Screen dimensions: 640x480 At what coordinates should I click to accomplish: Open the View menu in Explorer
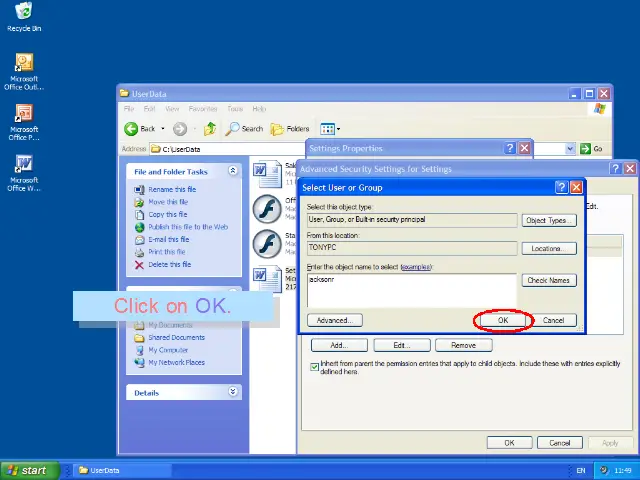172,109
